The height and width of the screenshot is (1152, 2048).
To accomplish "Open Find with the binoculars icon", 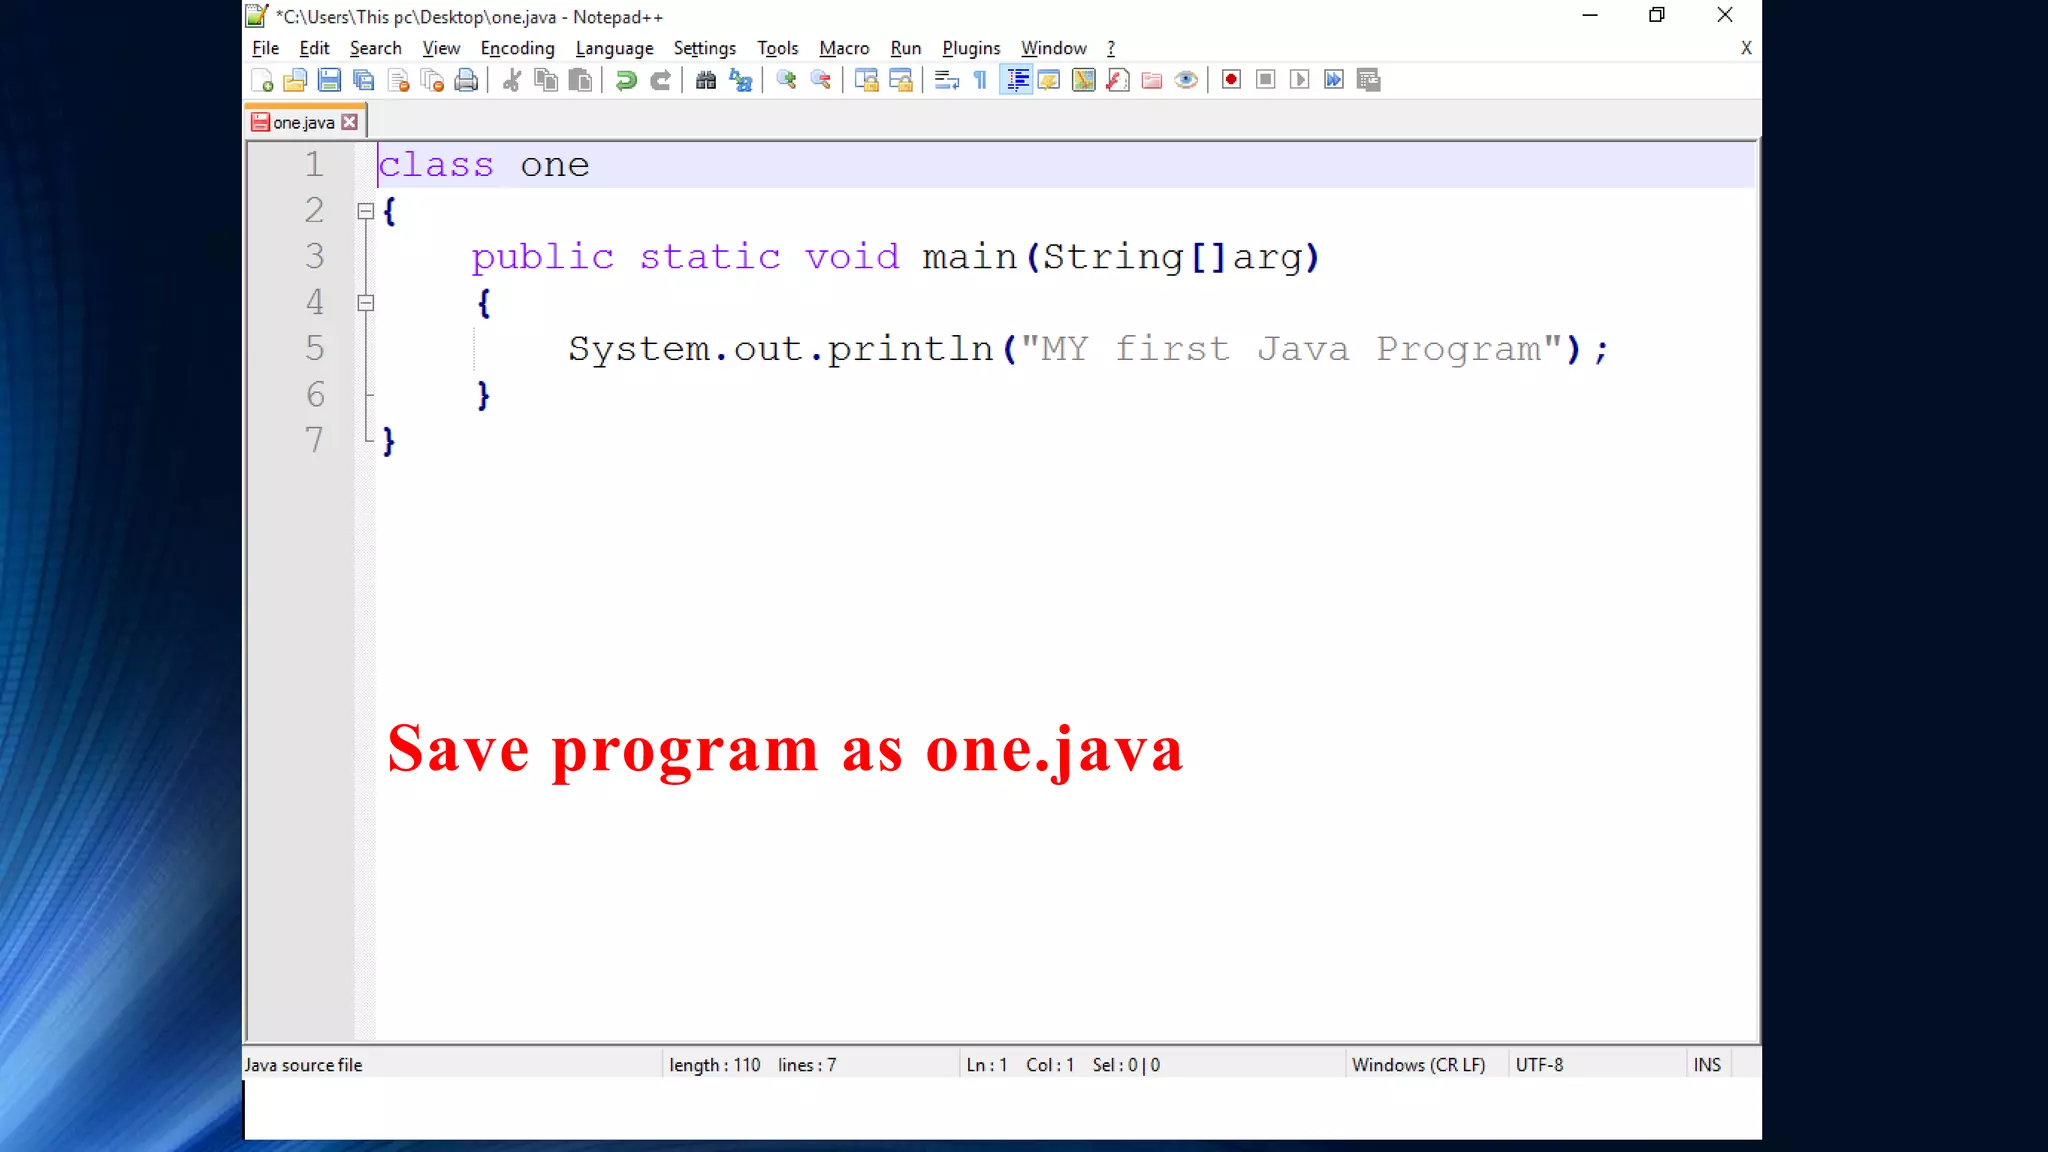I will (x=706, y=80).
